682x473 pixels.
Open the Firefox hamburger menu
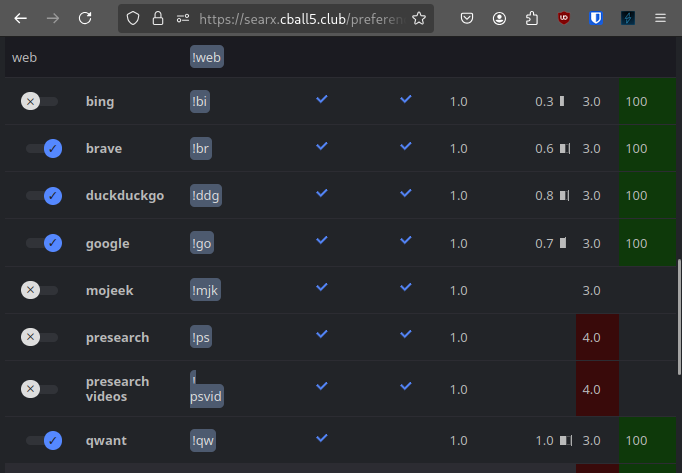pyautogui.click(x=660, y=18)
